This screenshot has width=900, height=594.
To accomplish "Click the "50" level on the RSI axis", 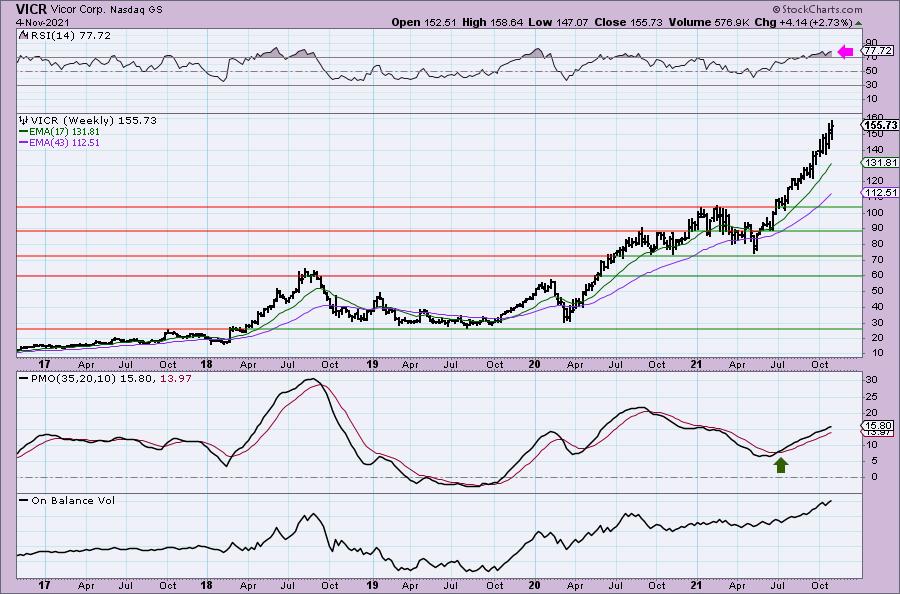I will coord(871,71).
